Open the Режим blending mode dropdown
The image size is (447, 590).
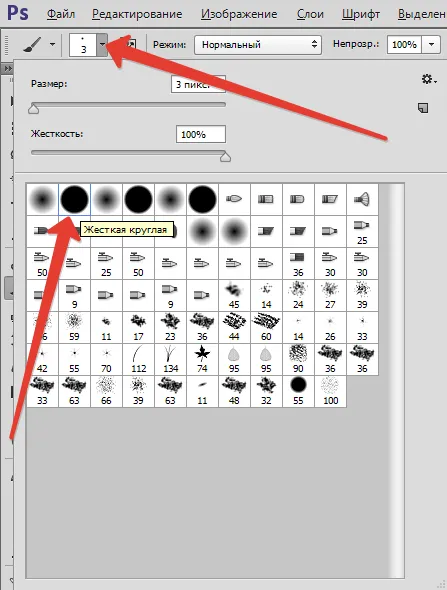coord(258,45)
